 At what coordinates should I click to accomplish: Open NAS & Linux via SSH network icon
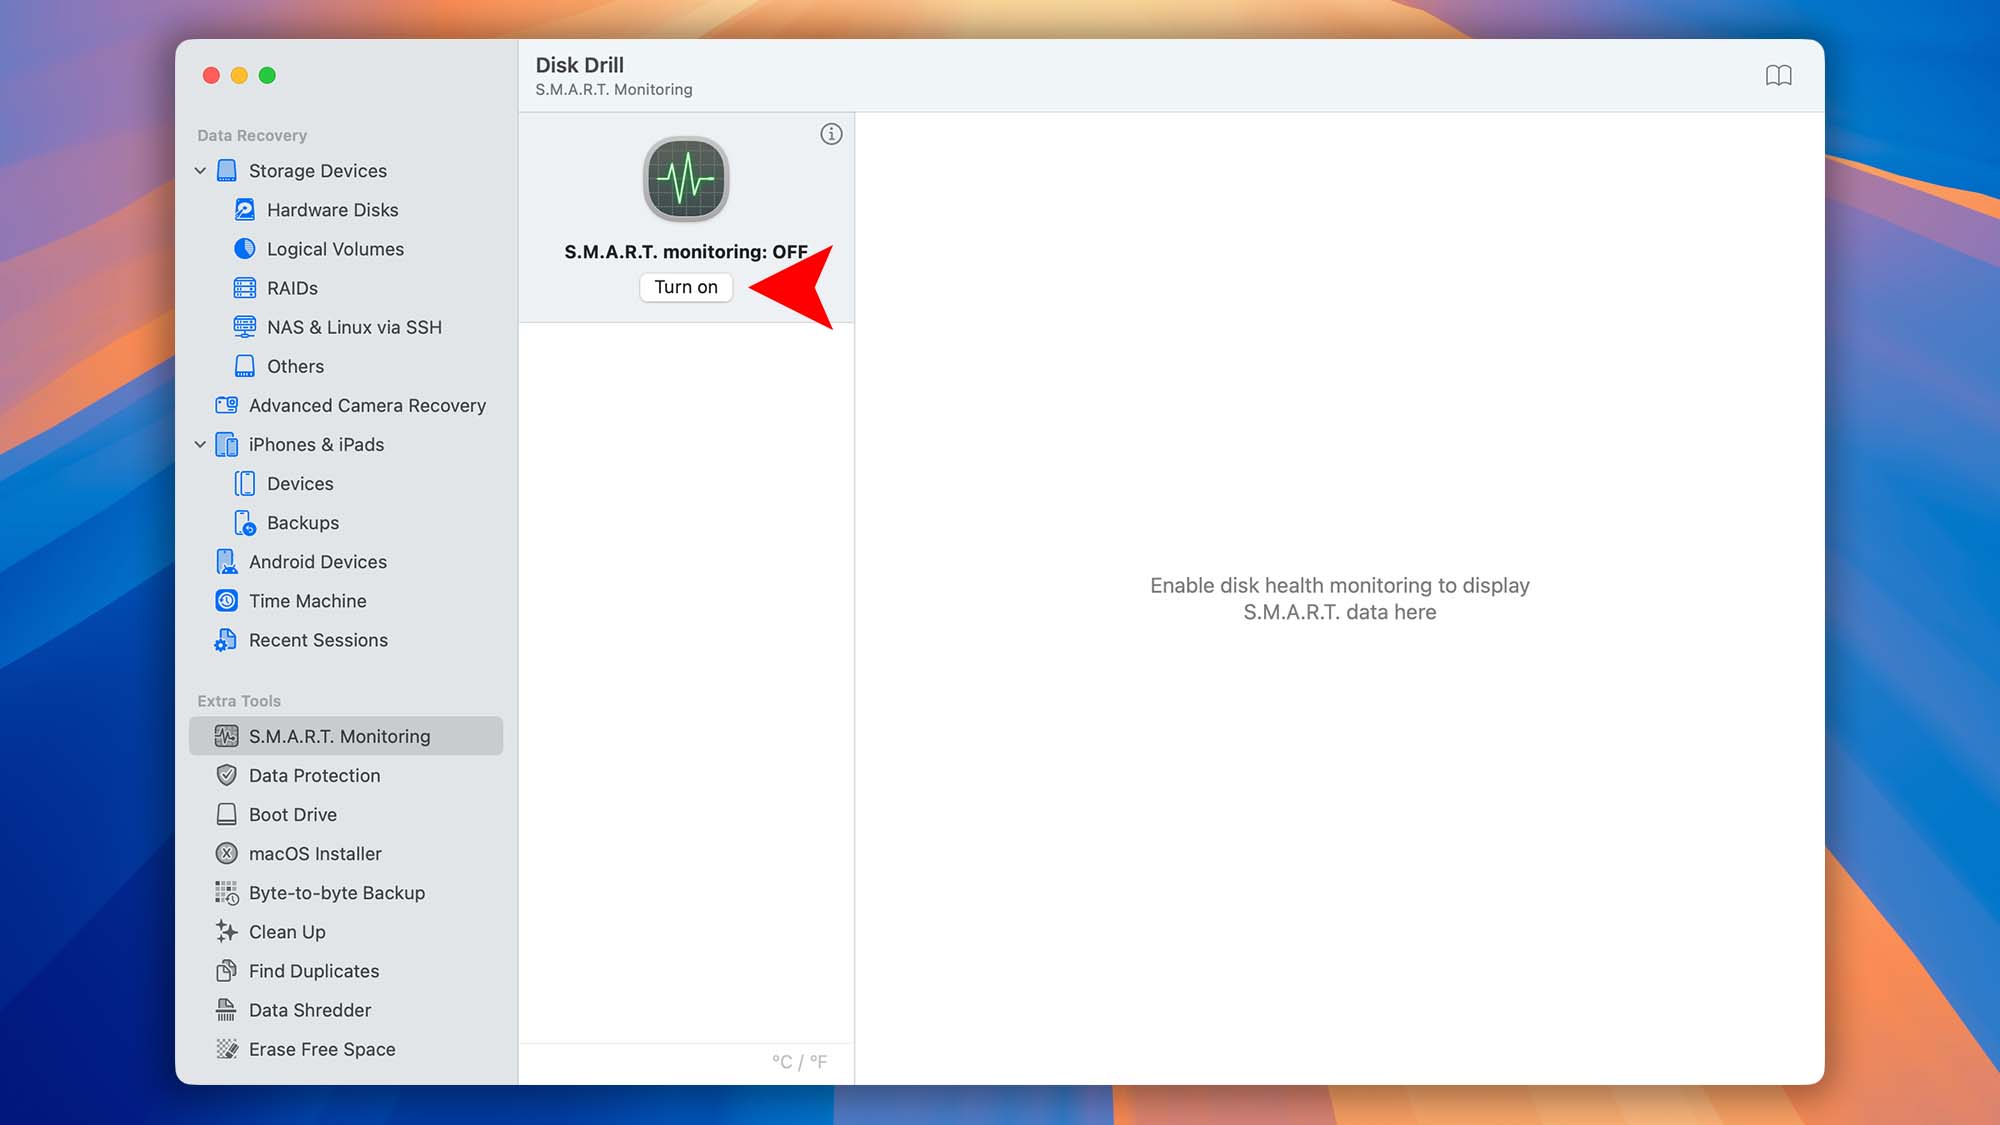243,326
